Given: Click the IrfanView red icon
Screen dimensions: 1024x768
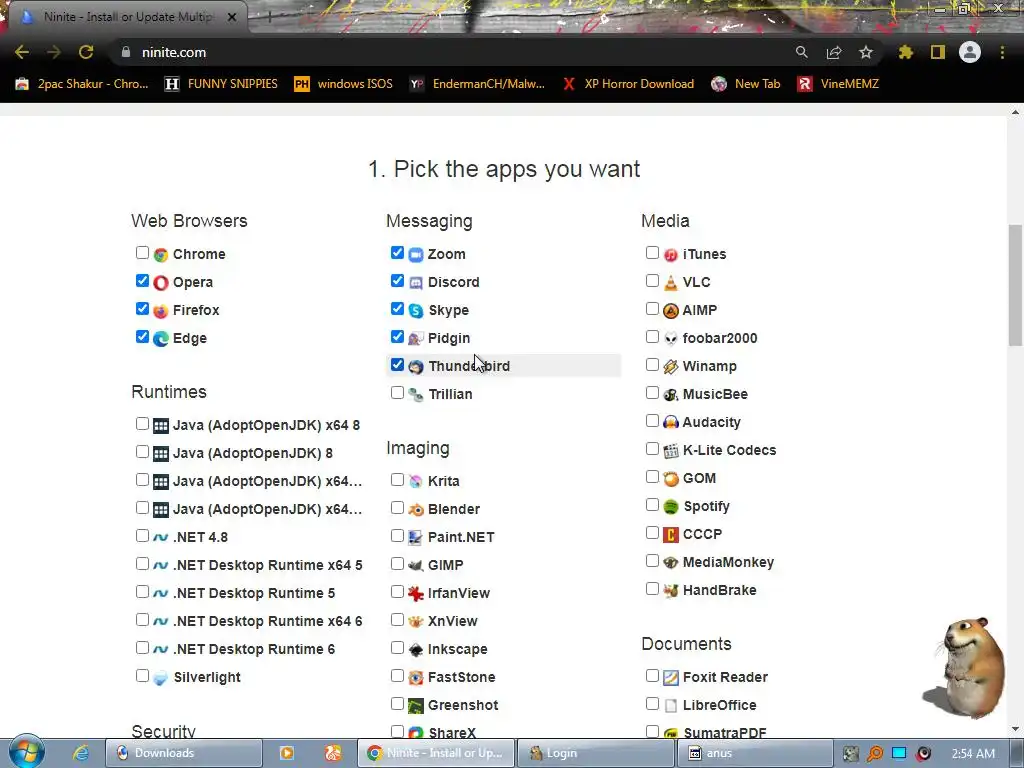Looking at the screenshot, I should [x=416, y=594].
